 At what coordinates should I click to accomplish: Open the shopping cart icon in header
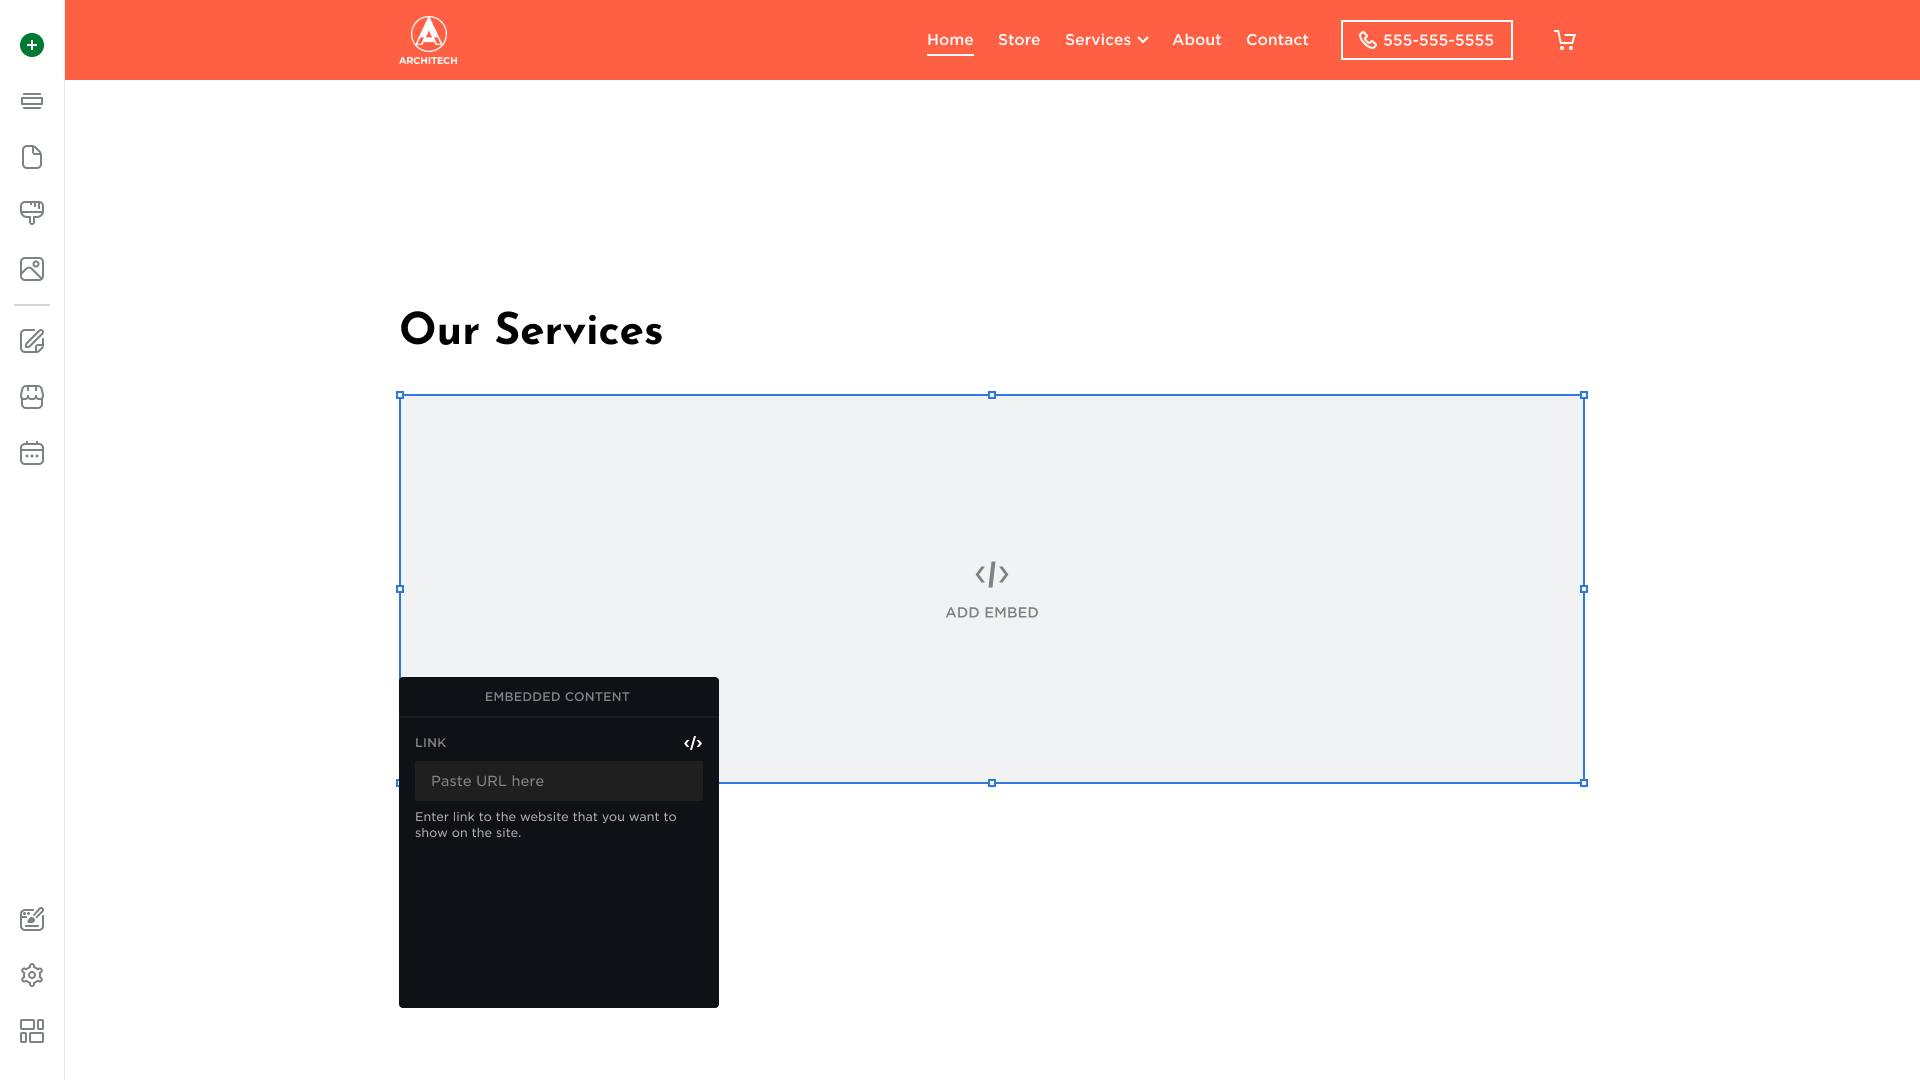[x=1565, y=40]
